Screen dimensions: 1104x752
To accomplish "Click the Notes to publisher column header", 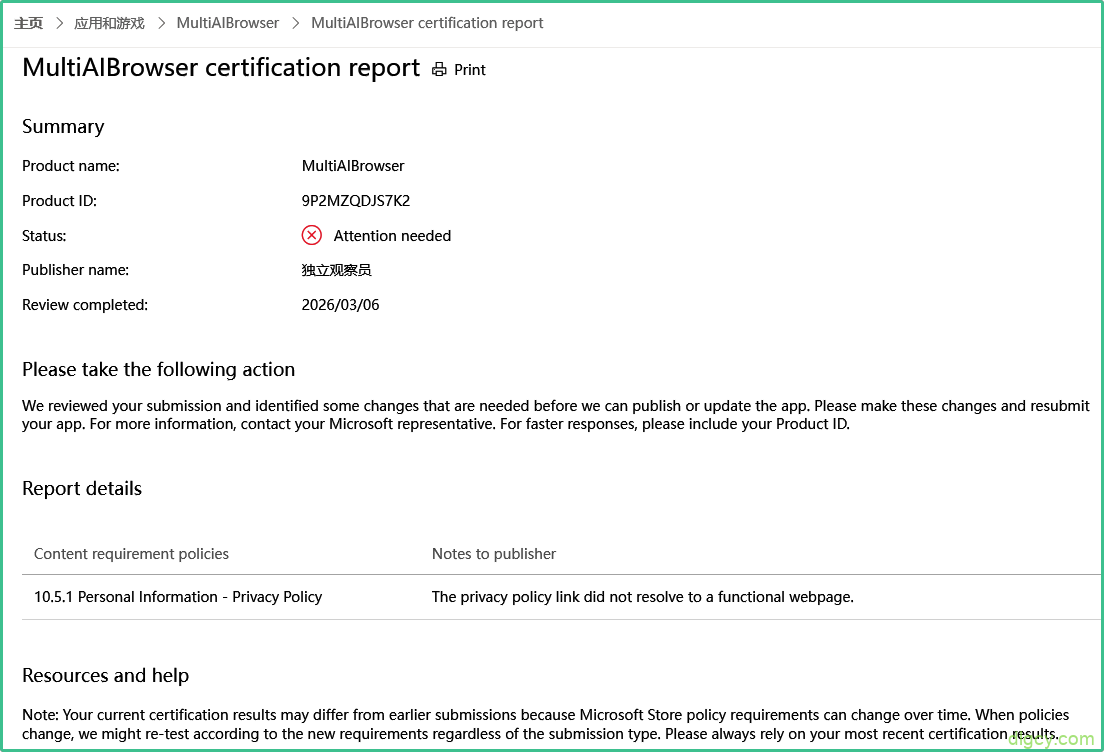I will 494,554.
